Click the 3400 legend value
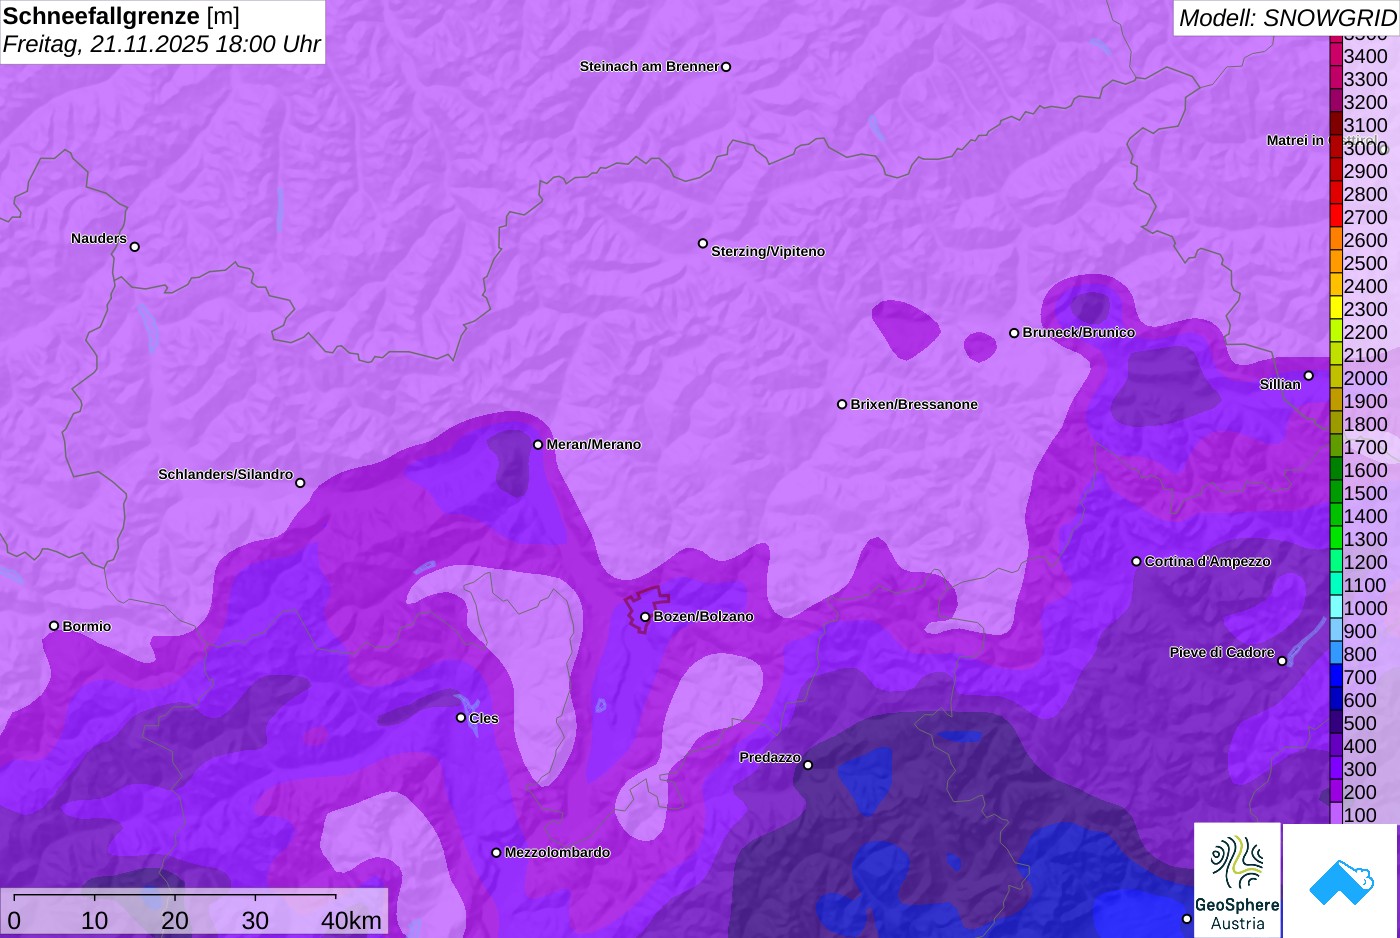1400x938 pixels. click(1366, 57)
